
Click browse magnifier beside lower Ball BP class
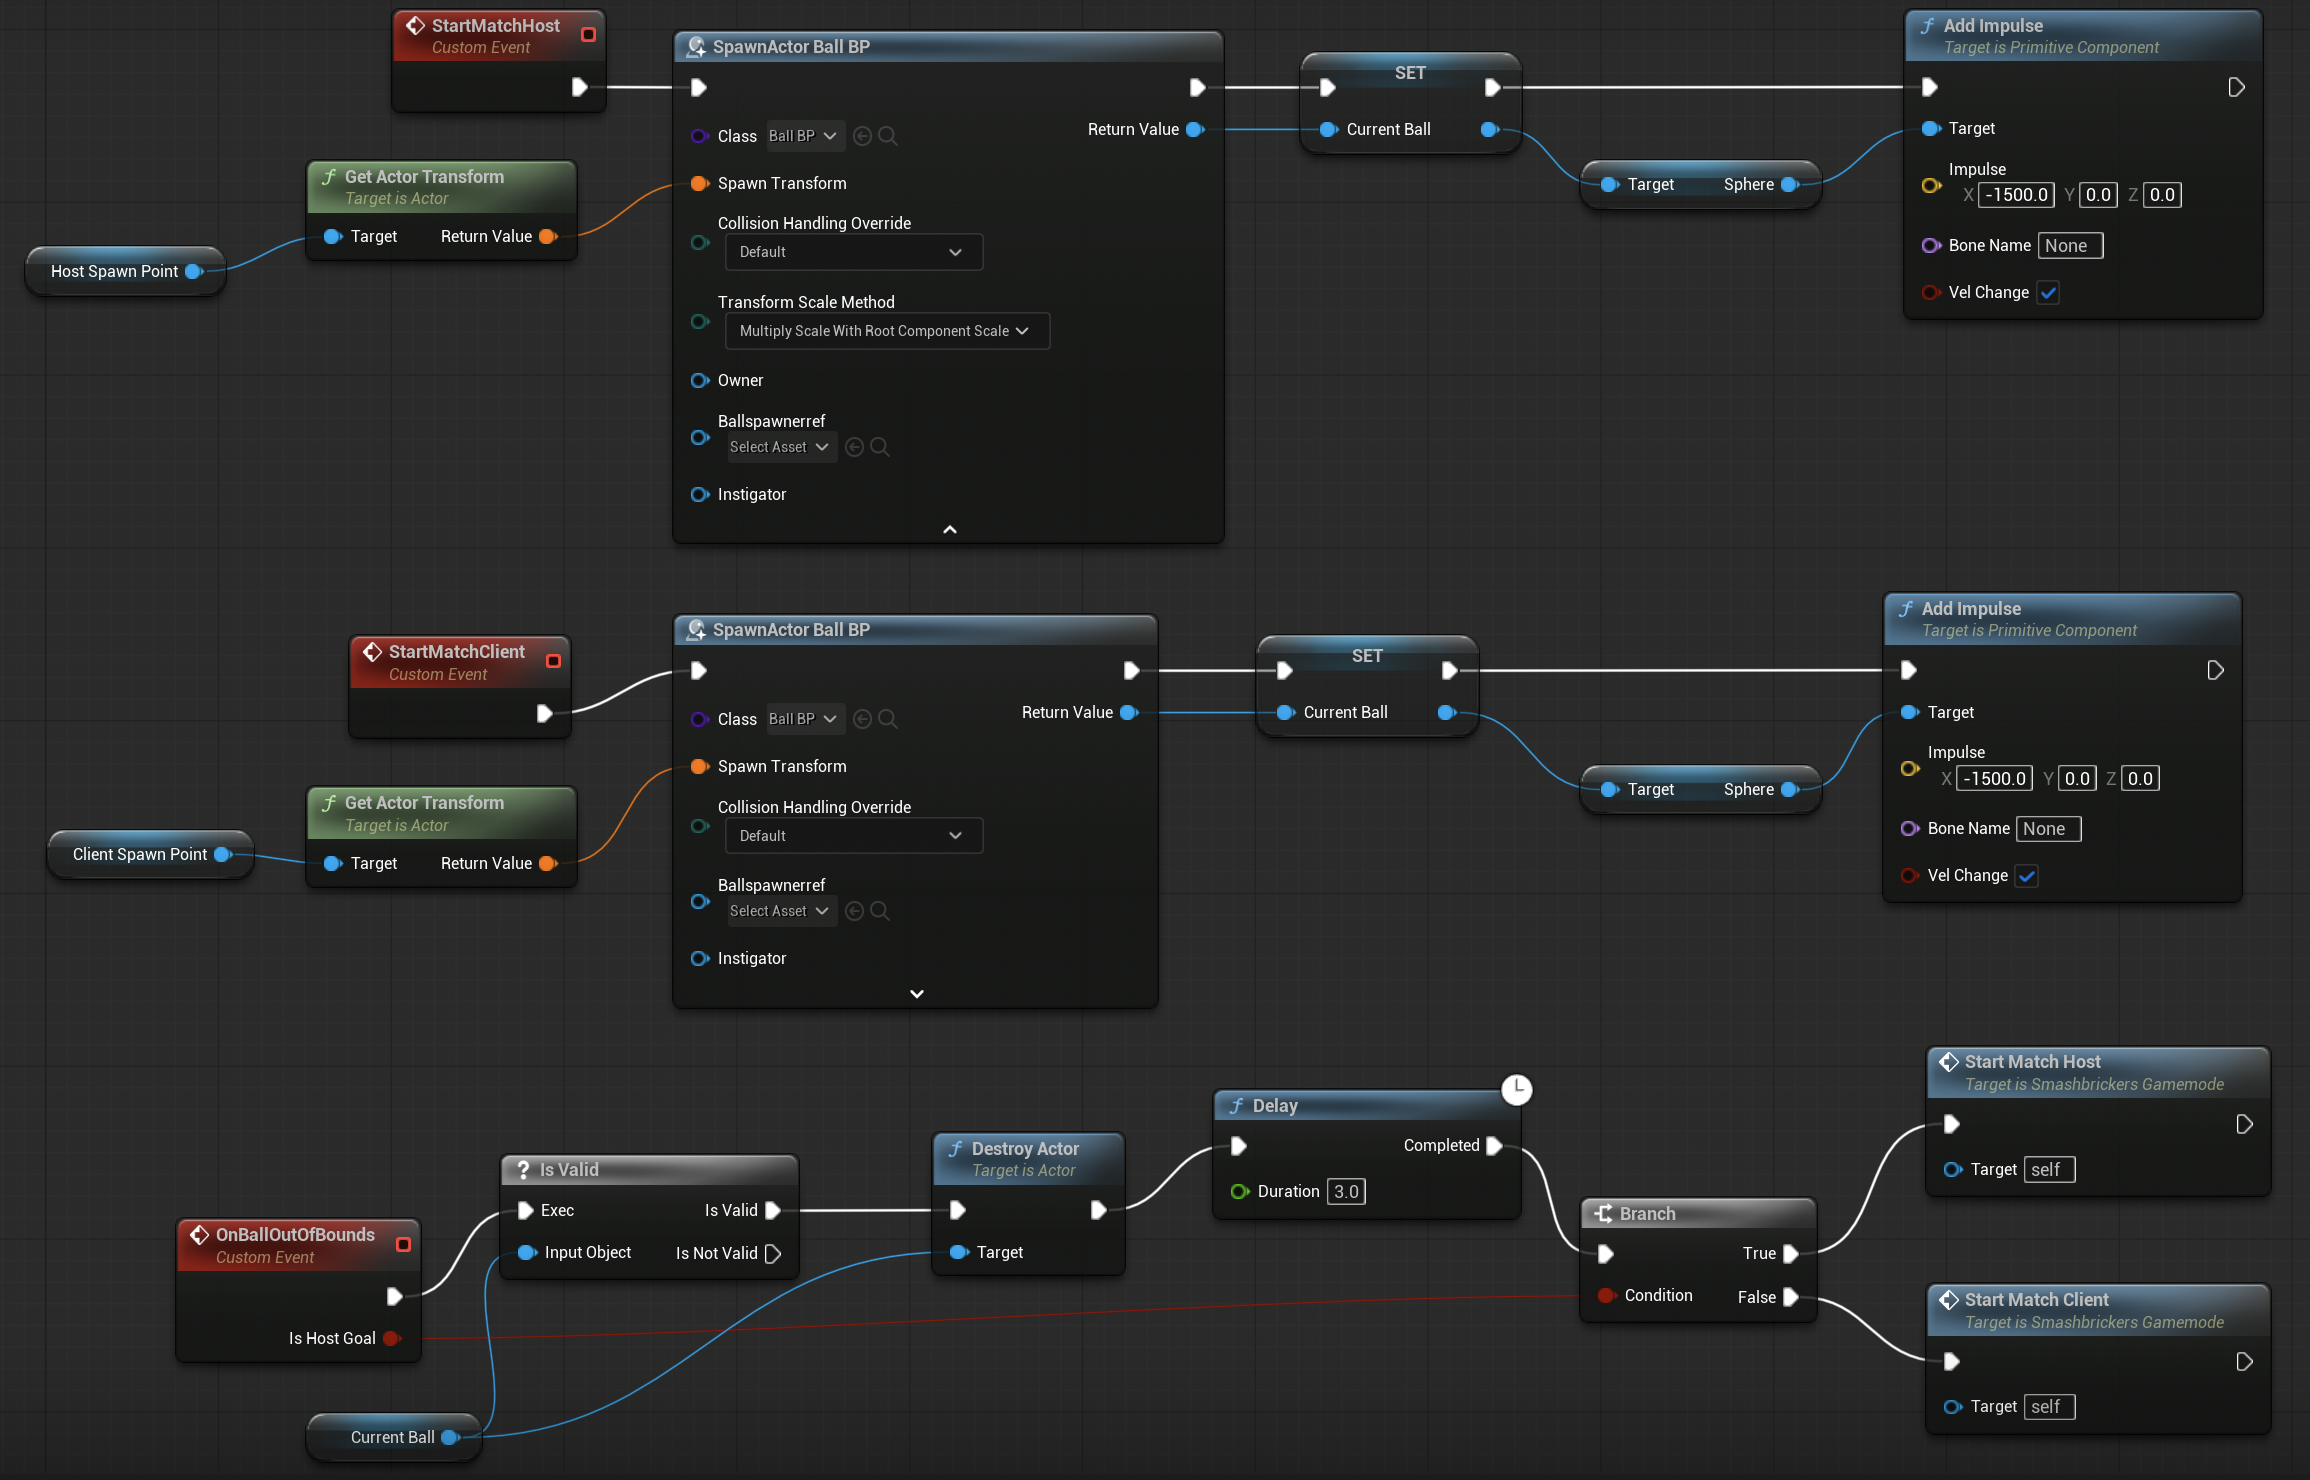[887, 719]
